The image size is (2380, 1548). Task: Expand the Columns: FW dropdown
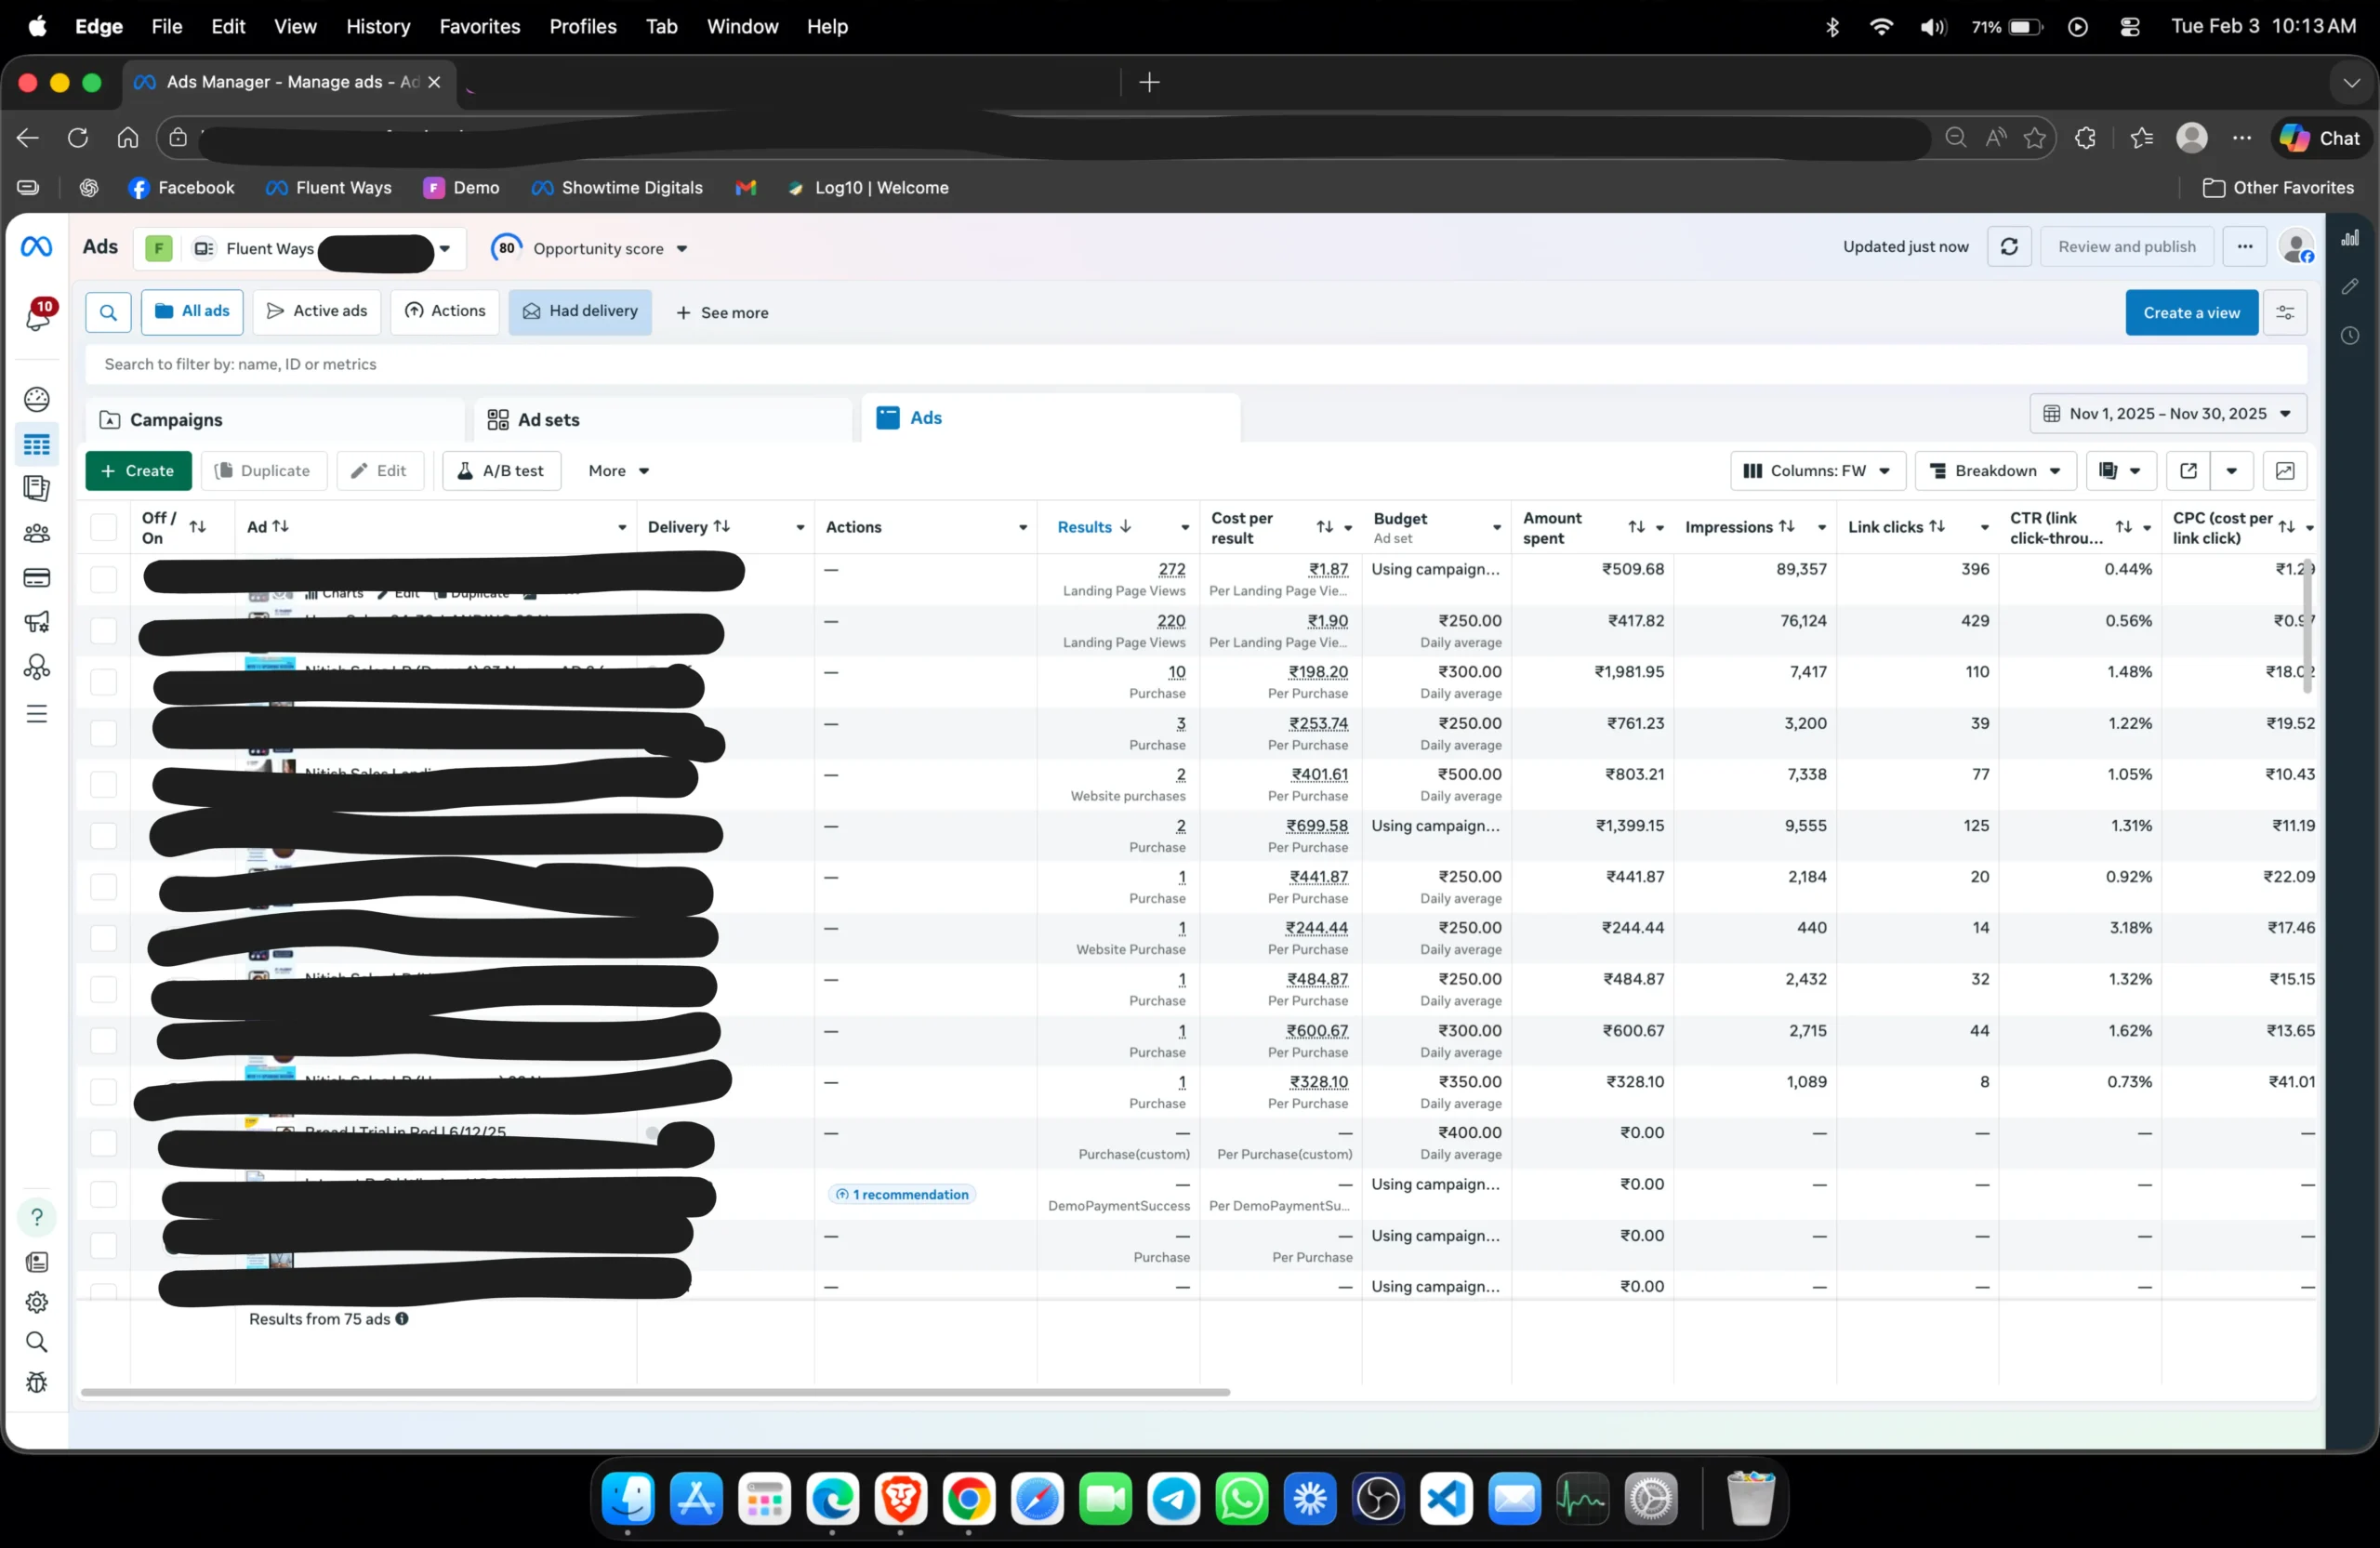click(x=1816, y=471)
